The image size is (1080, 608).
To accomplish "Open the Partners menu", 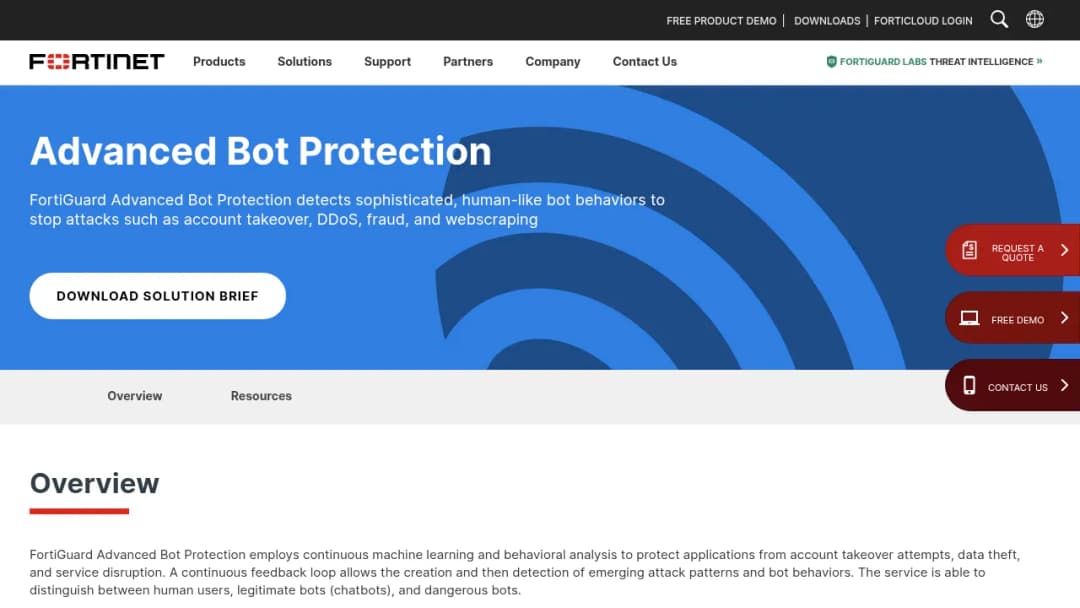I will click(468, 62).
